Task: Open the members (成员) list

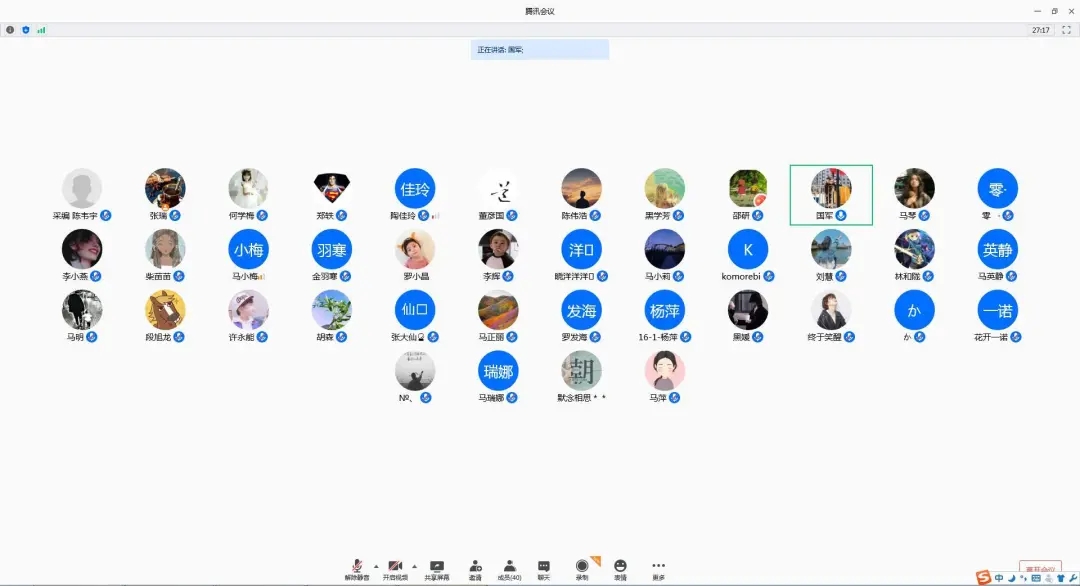Action: (x=510, y=567)
